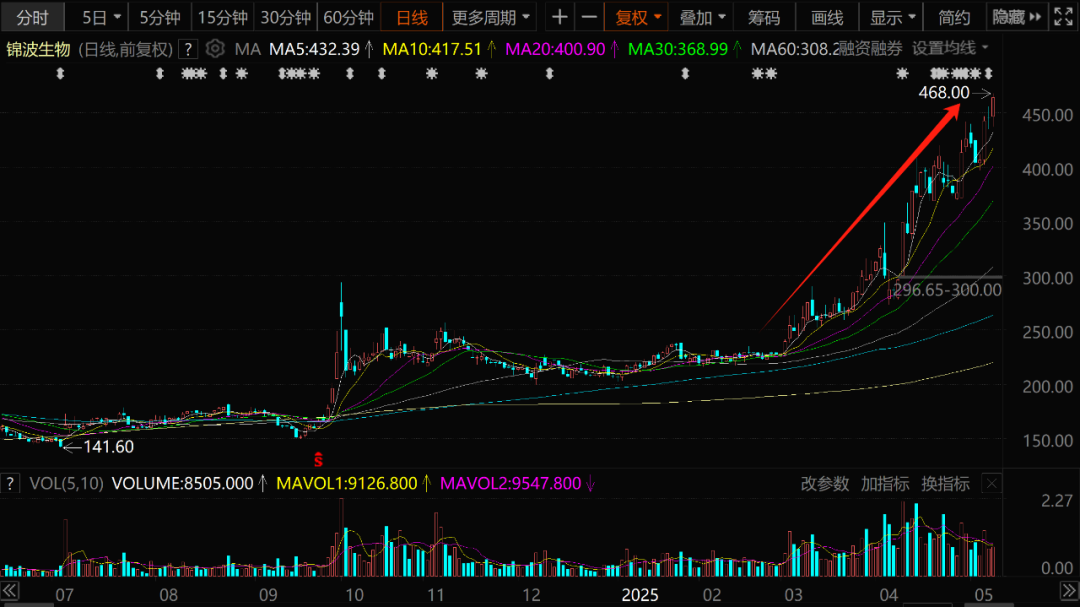1080x607 pixels.
Task: Click the 融资融券 label
Action: coord(871,48)
